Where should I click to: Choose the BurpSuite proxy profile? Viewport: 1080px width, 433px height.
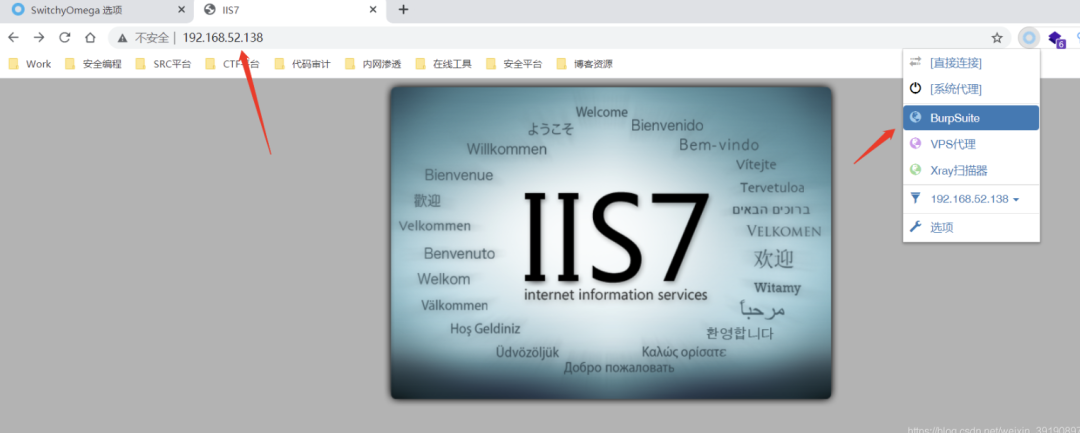(971, 118)
